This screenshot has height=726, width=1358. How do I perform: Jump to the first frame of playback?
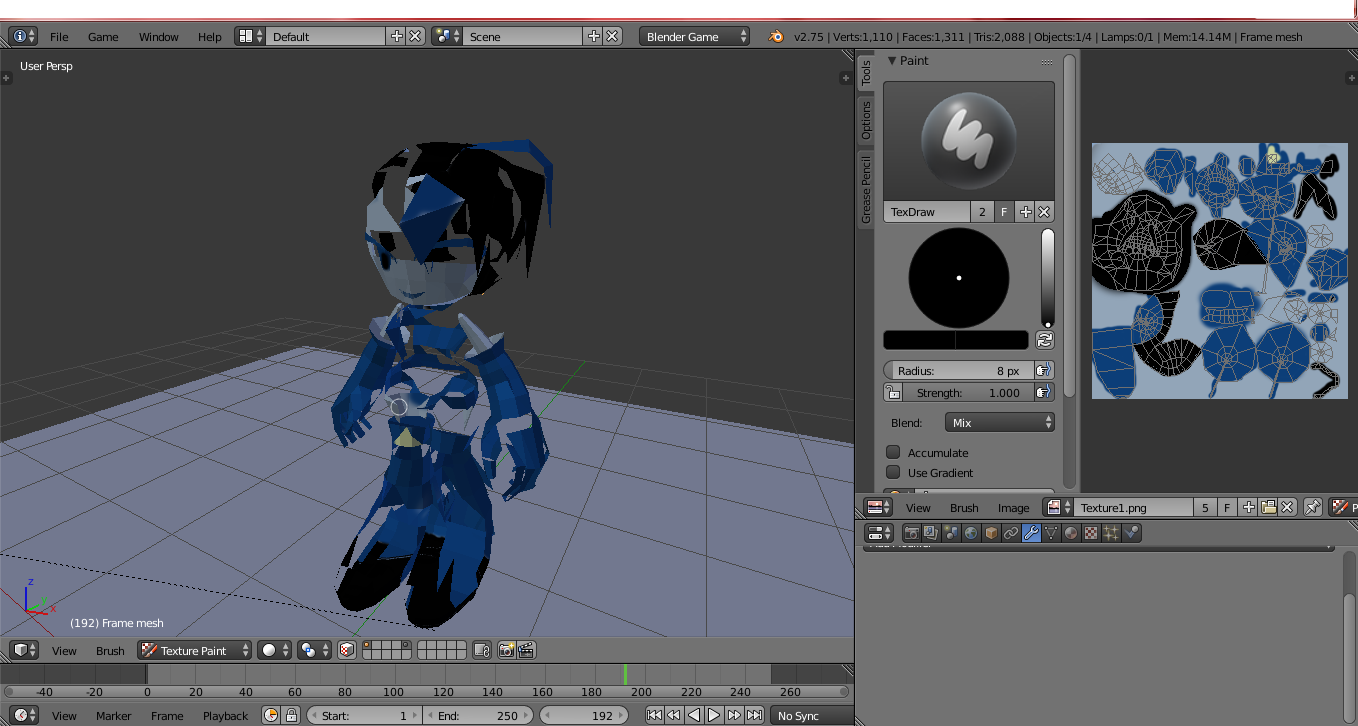[x=654, y=715]
